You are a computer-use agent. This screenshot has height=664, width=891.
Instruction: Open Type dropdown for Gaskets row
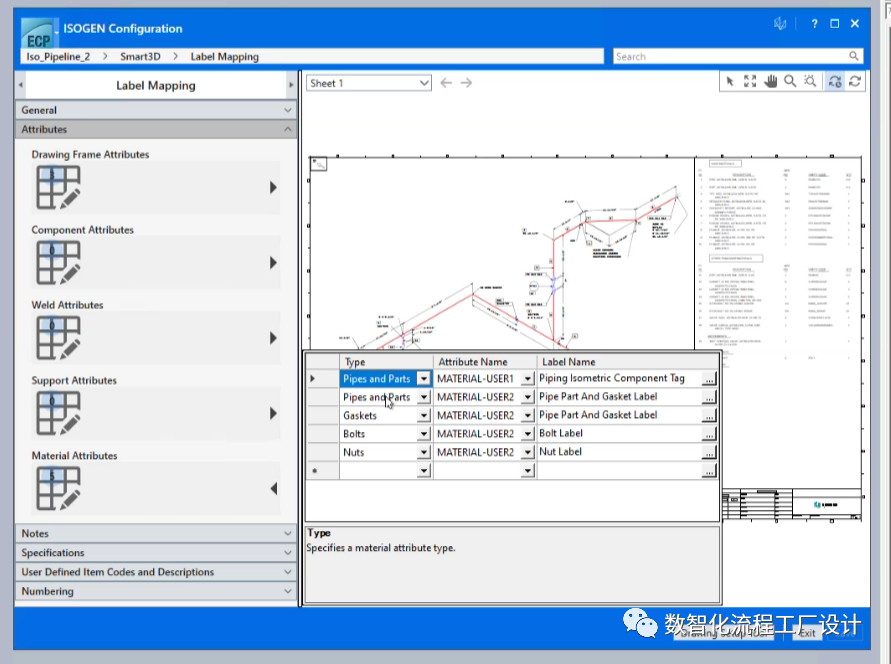click(424, 416)
